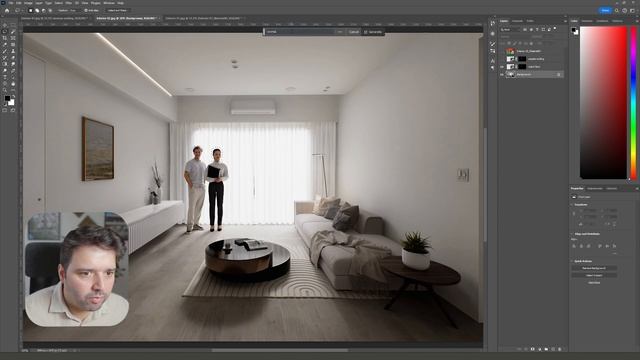
Task: Toggle Quick Mask mode icon
Action: (4, 110)
